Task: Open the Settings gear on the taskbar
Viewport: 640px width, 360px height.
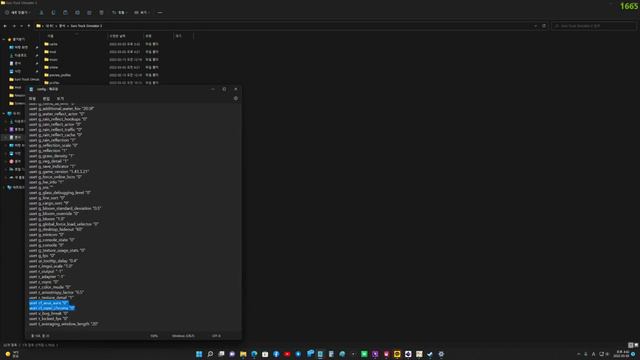Action: [441, 354]
